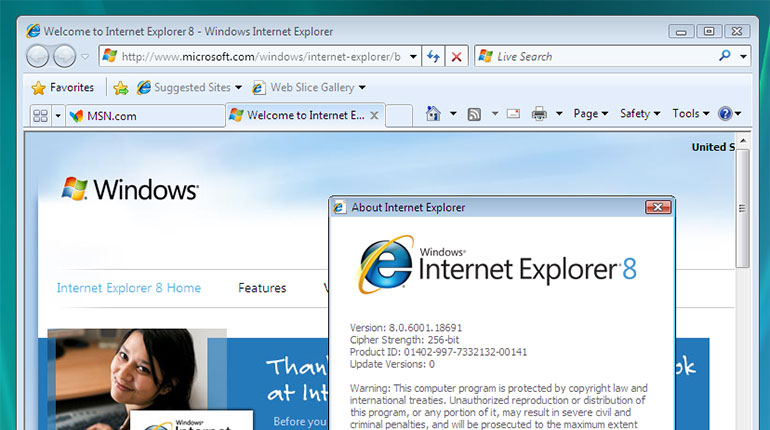Click Add to Favorites Bar icon
The height and width of the screenshot is (430, 770).
click(x=121, y=88)
